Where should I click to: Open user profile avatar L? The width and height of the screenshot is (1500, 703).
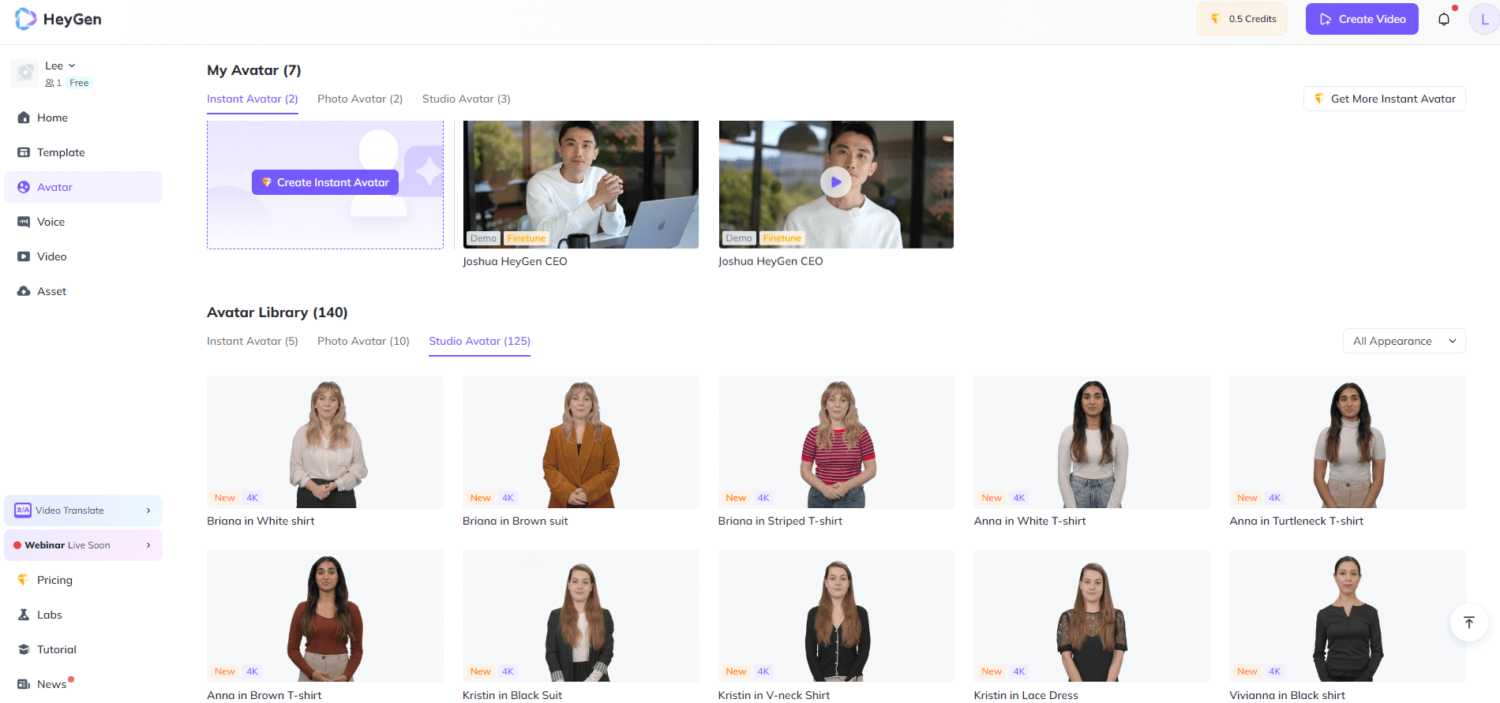point(1484,19)
